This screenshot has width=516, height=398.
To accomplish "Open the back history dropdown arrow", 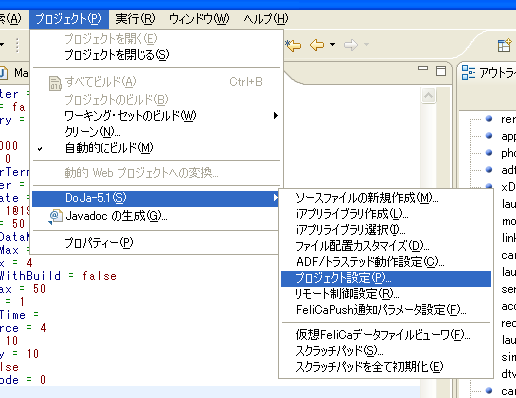I will (332, 44).
